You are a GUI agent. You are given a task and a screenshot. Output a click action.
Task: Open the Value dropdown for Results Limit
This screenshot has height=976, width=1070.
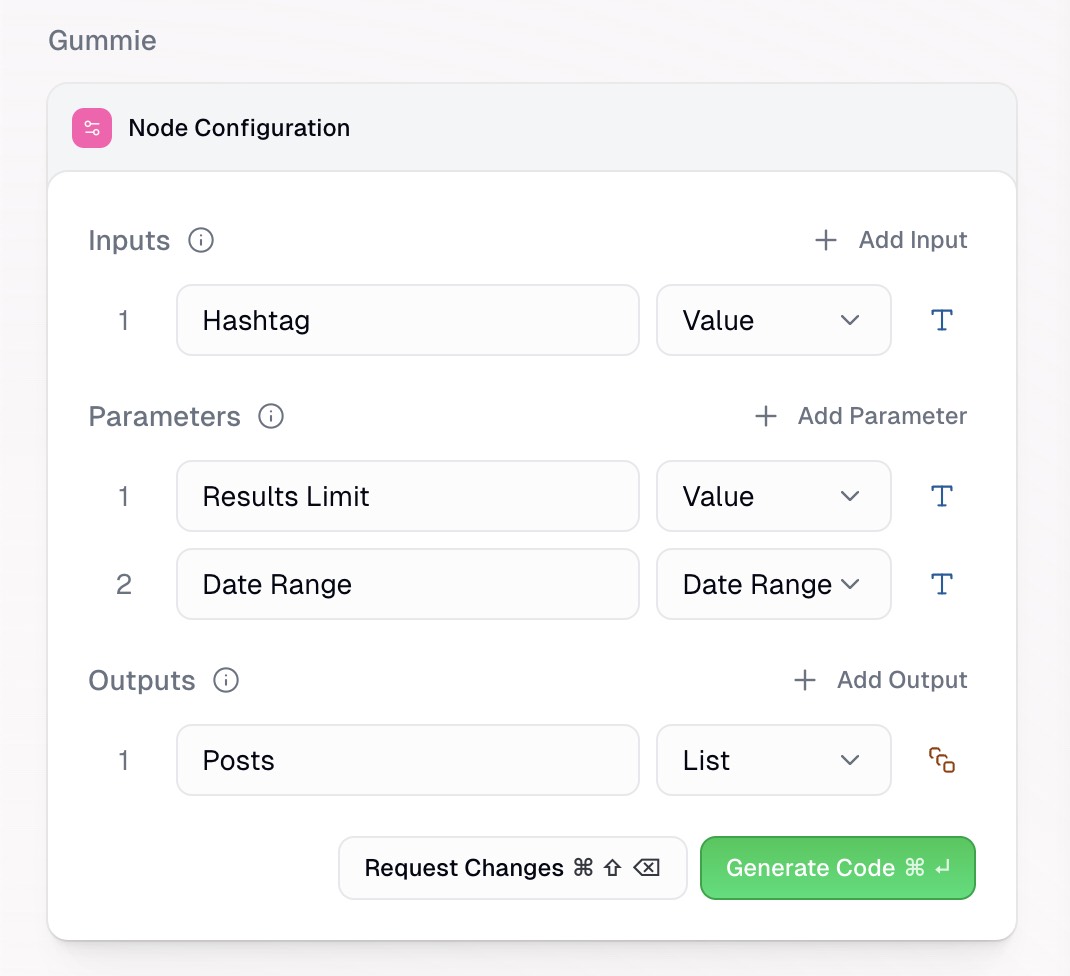(x=773, y=496)
